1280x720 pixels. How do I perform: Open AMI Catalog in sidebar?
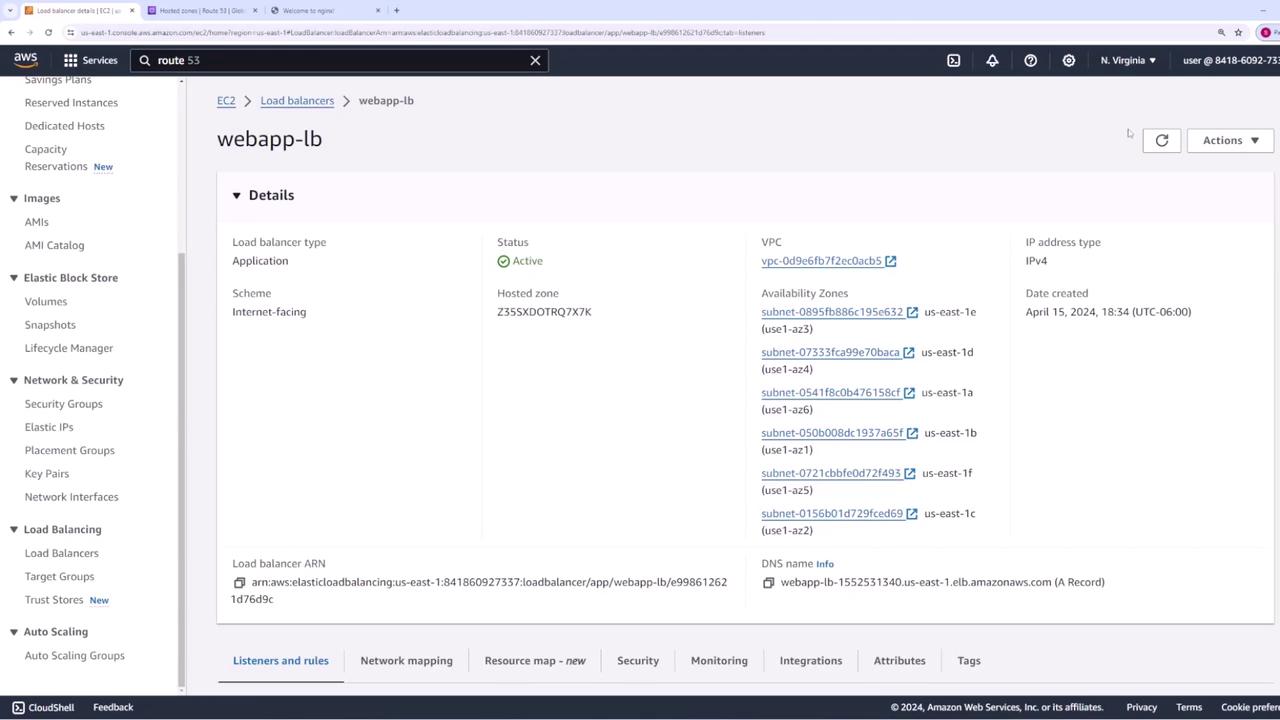click(x=54, y=245)
